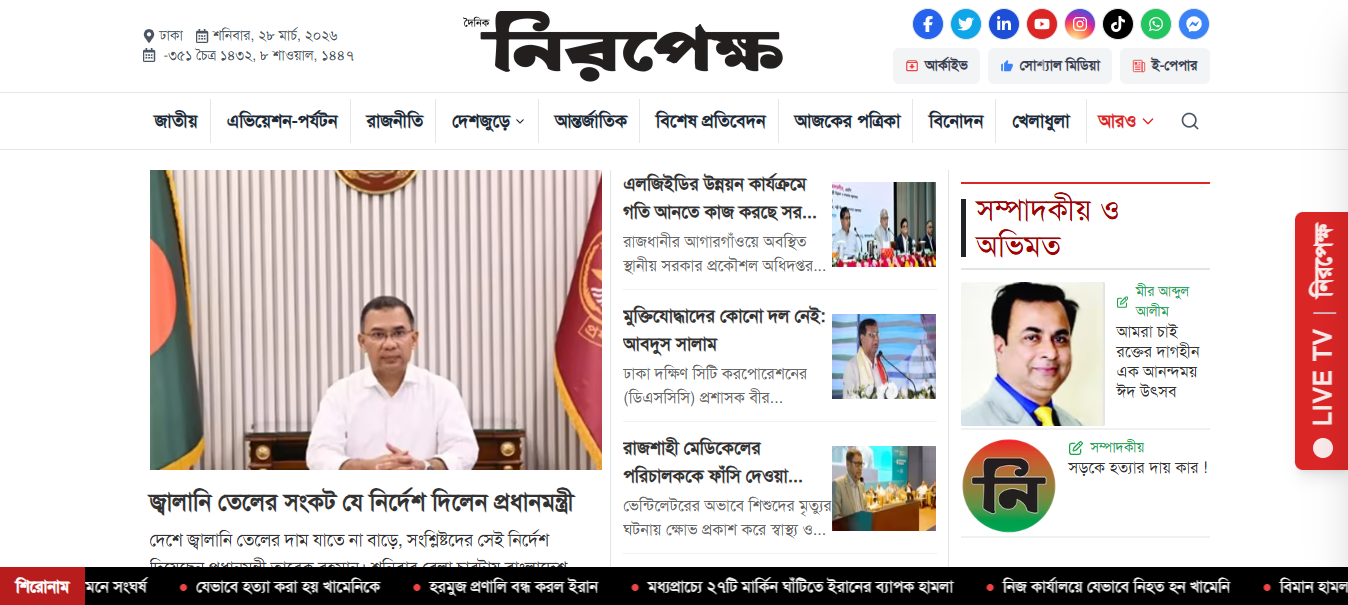
Task: Visit the YouTube channel icon
Action: [x=1042, y=24]
